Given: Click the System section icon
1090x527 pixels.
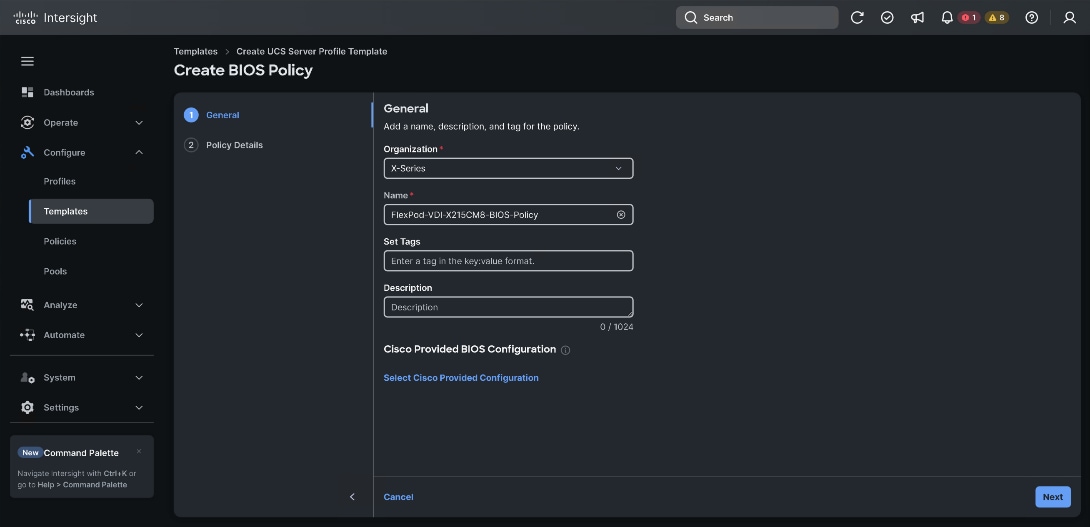Looking at the screenshot, I should (x=27, y=378).
